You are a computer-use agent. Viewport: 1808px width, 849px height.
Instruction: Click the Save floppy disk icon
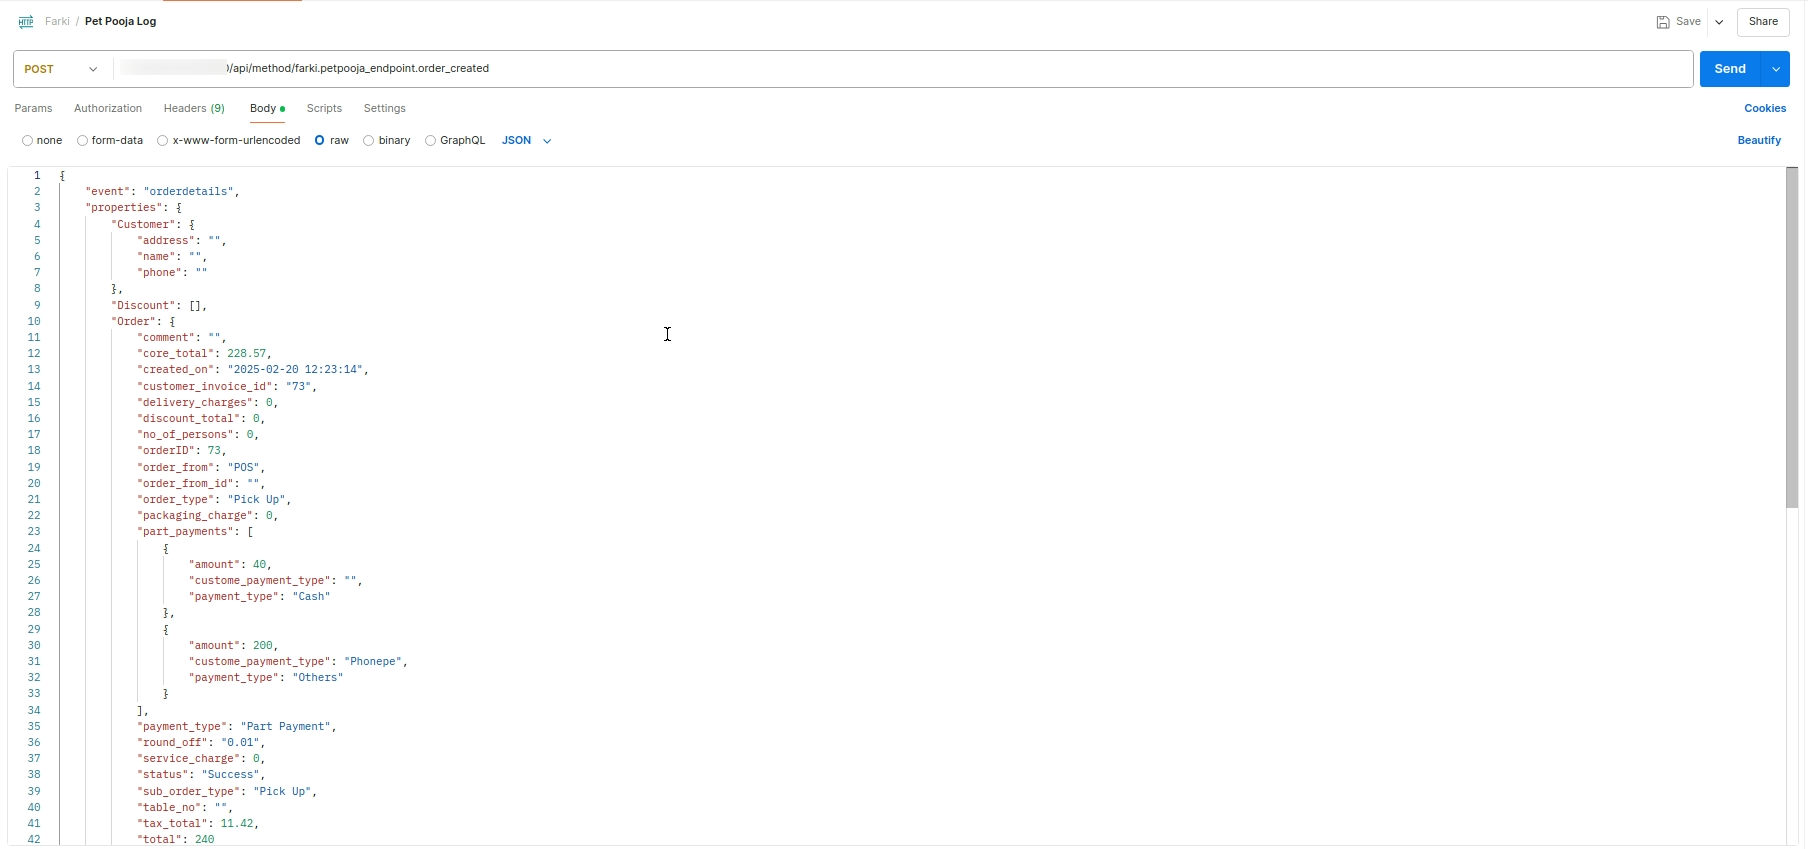(x=1662, y=22)
